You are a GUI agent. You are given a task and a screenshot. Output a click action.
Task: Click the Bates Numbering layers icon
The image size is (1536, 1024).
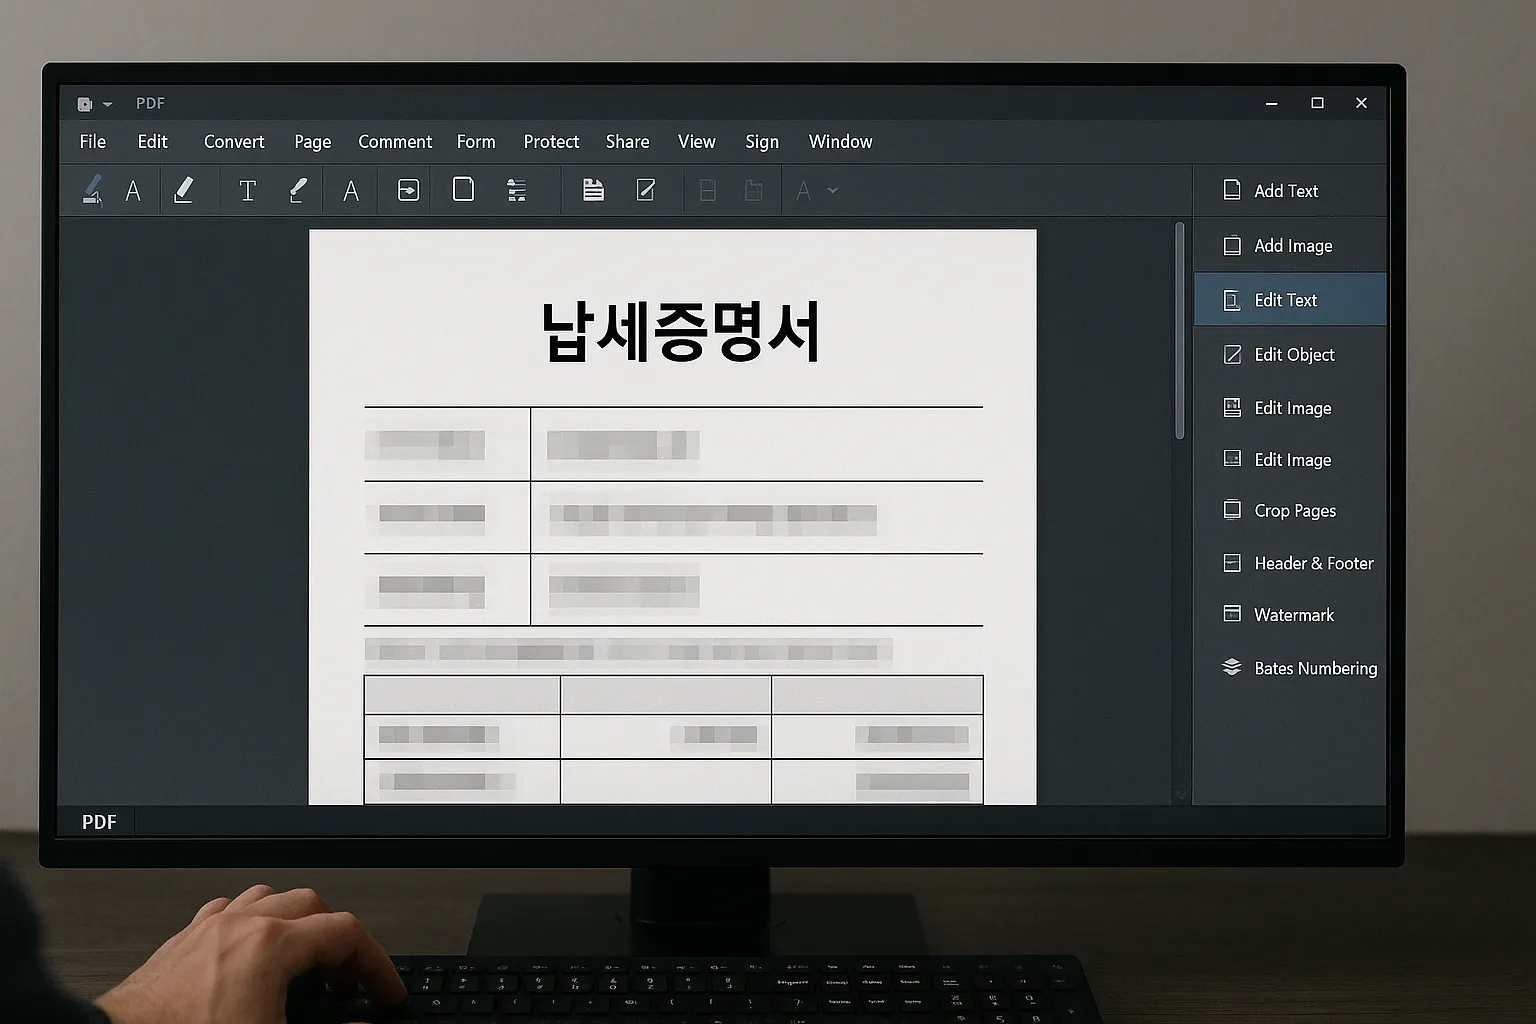coord(1232,668)
